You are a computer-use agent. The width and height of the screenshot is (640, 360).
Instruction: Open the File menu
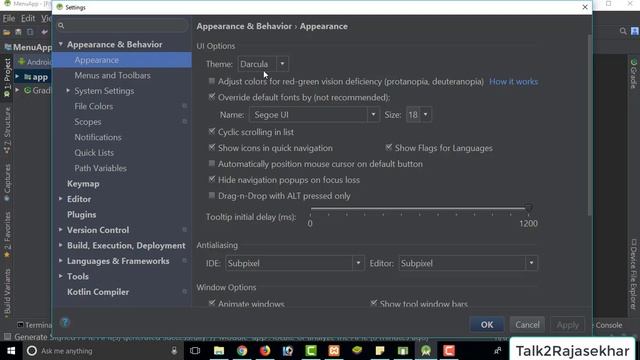(9, 18)
